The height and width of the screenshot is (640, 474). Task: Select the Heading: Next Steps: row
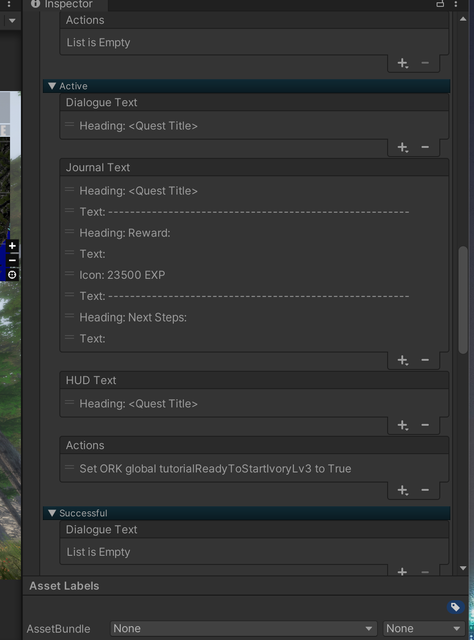click(x=254, y=317)
